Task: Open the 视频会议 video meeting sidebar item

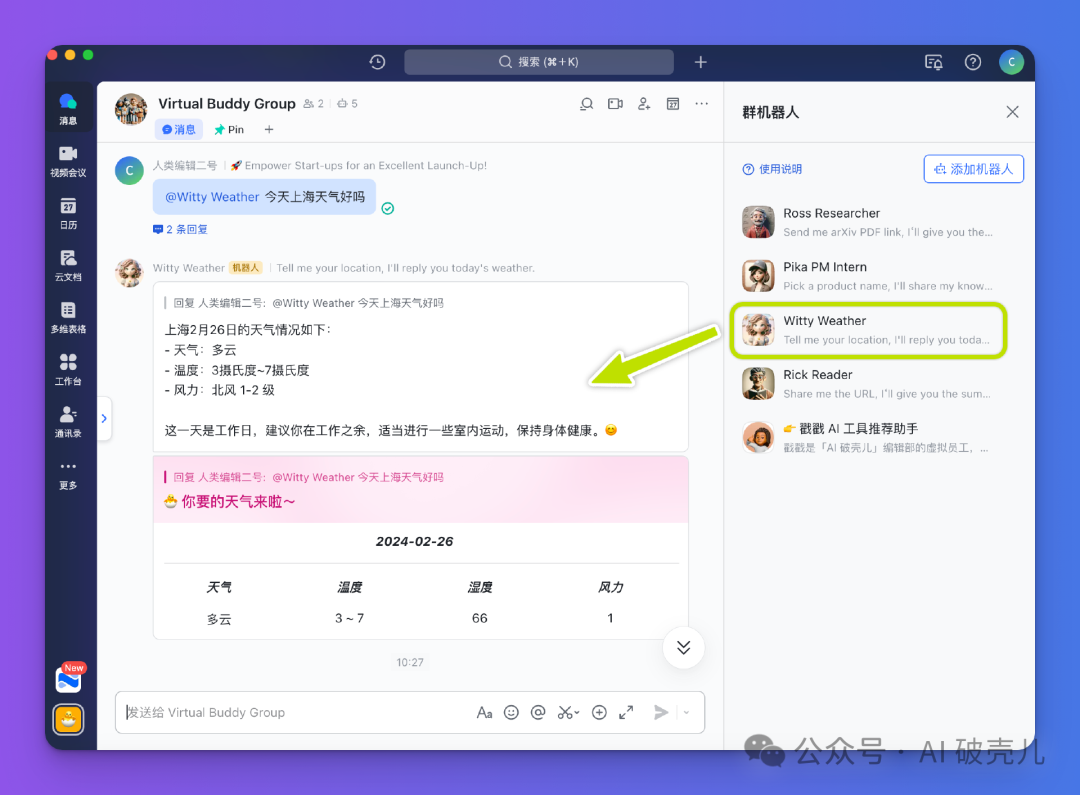Action: tap(68, 161)
